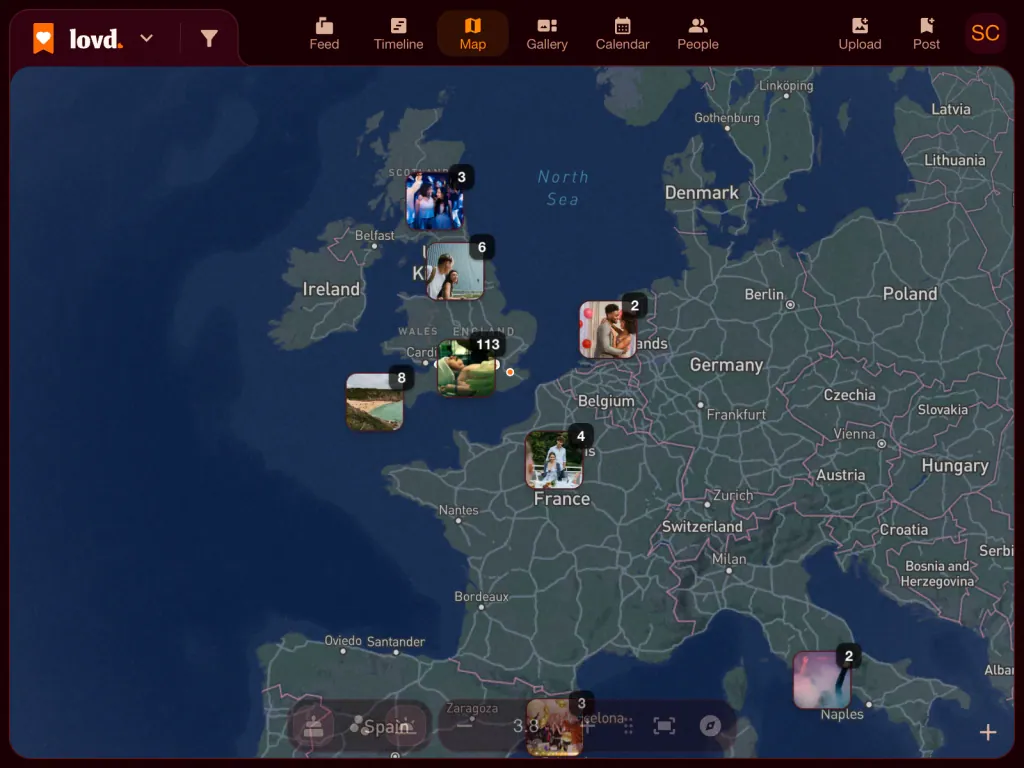Open the SC profile avatar menu

[x=985, y=33]
